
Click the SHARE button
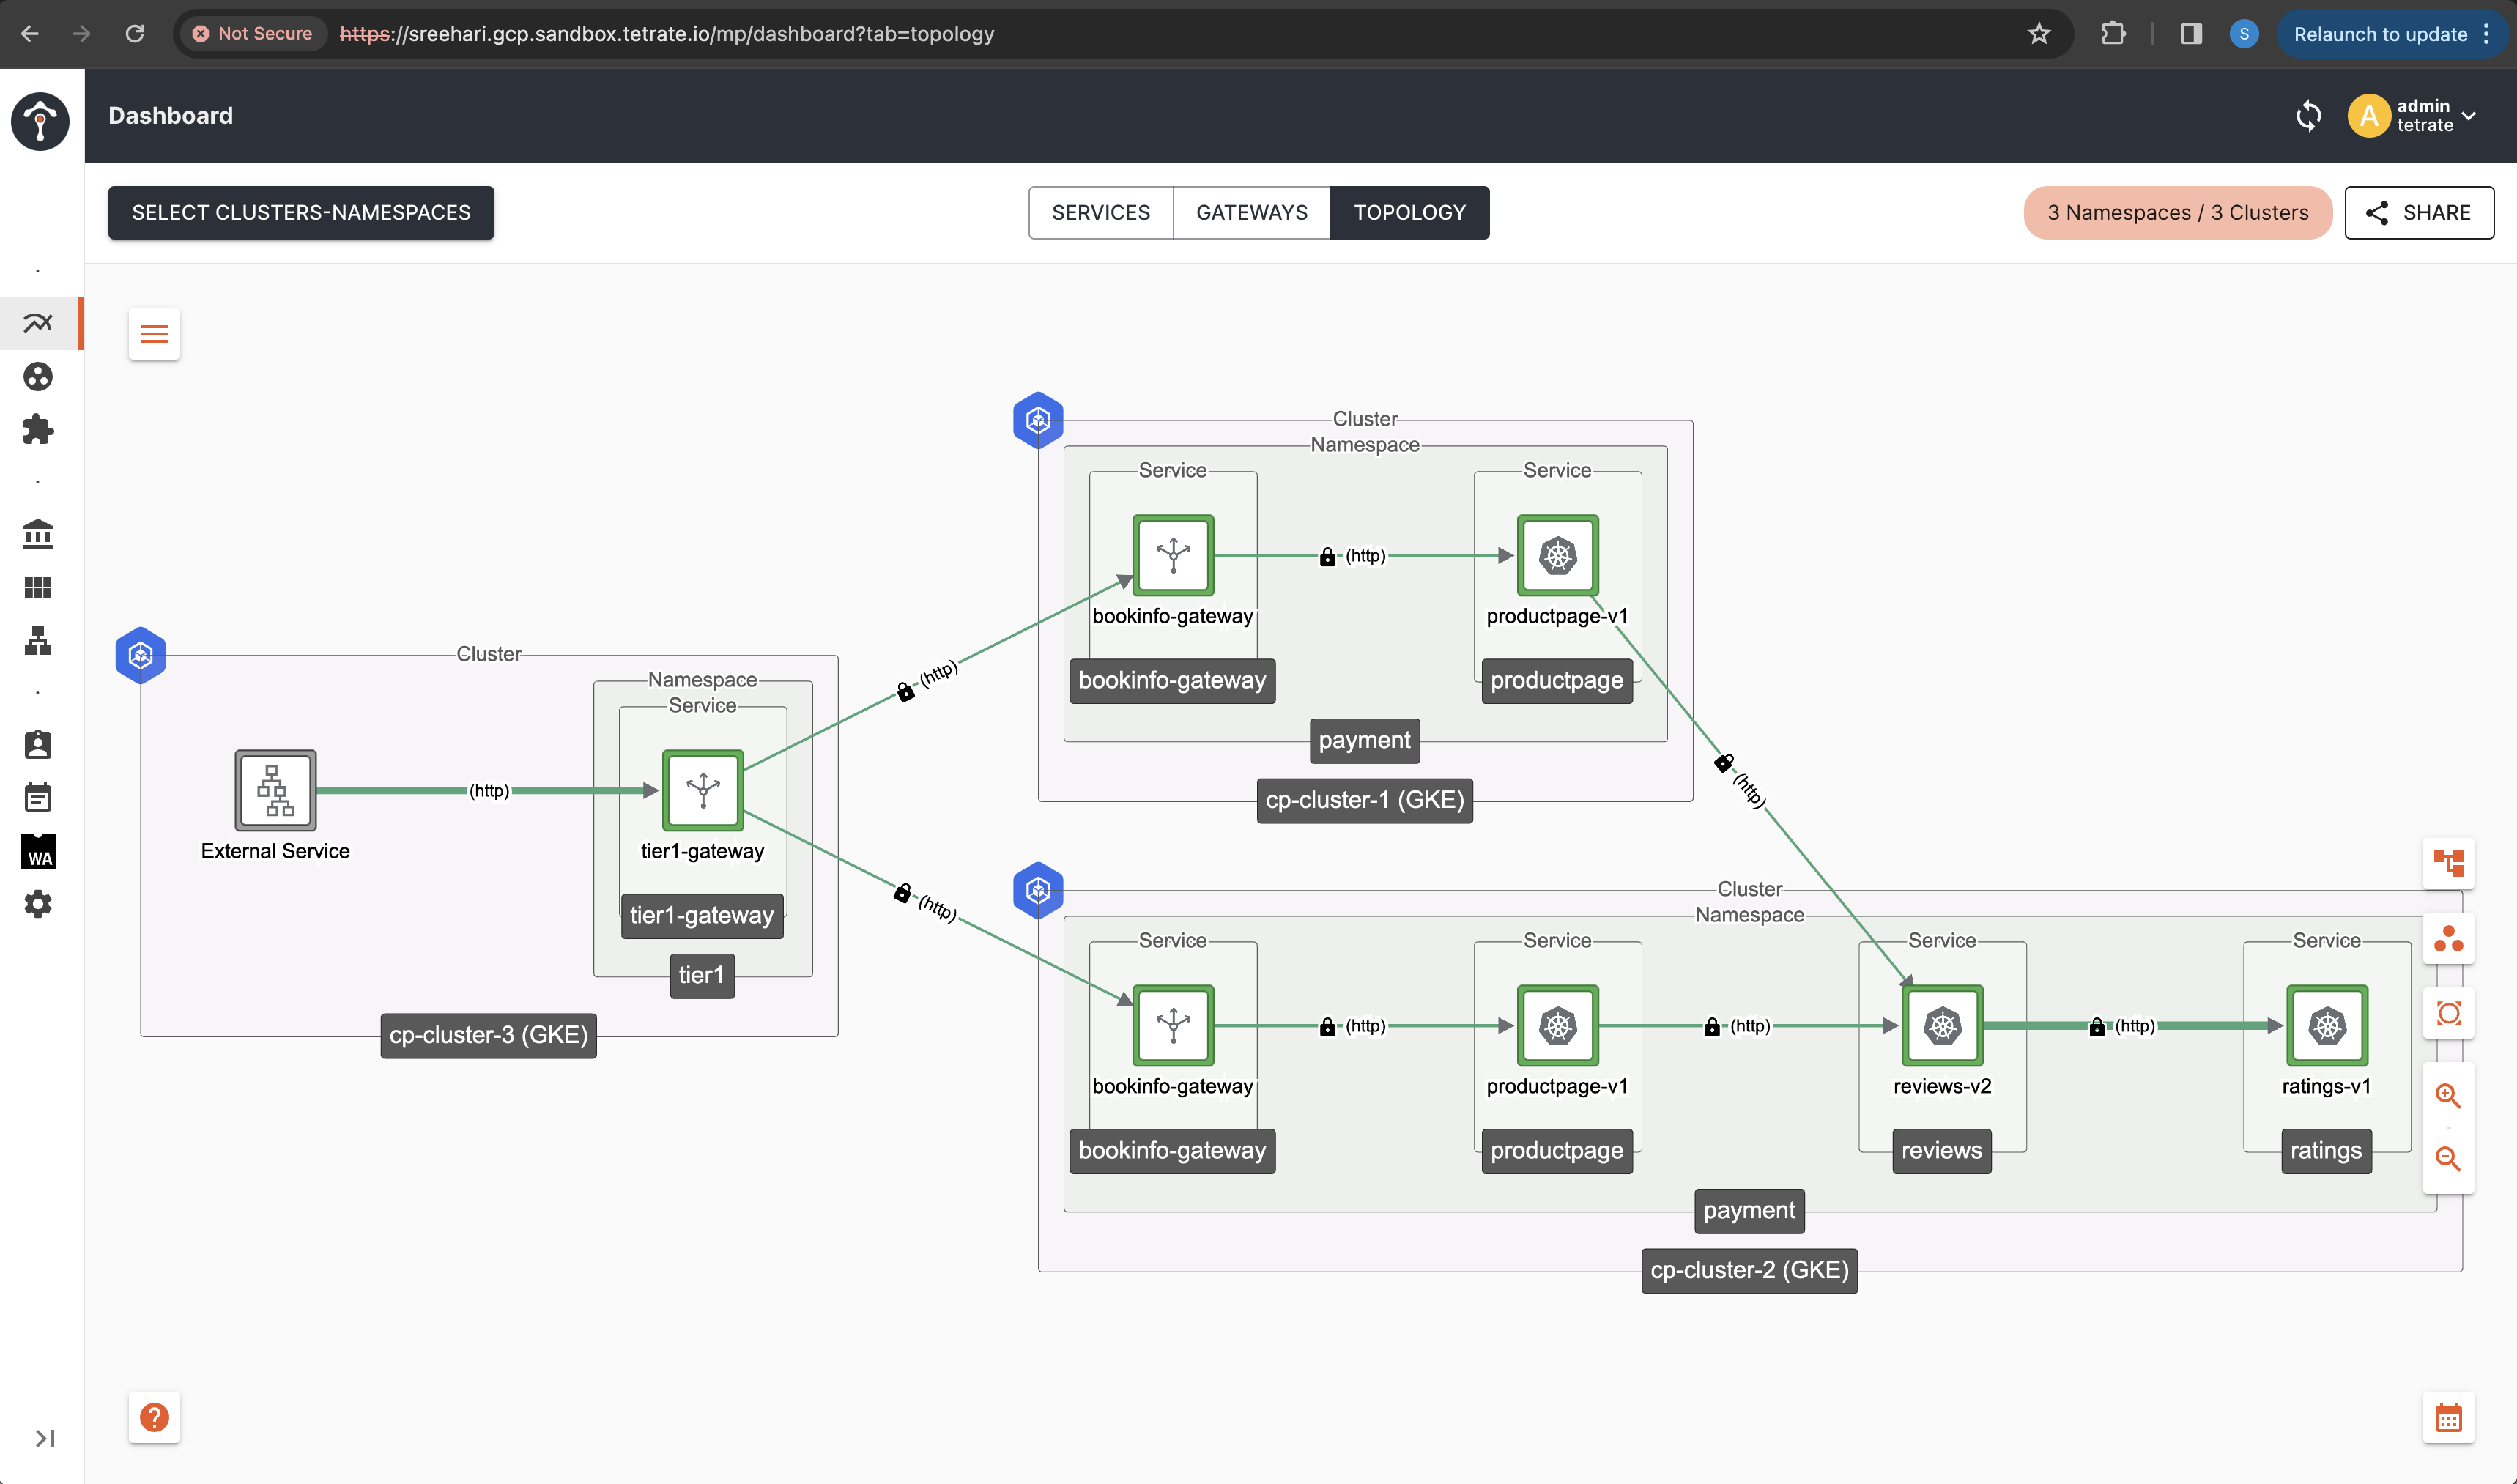[2419, 213]
